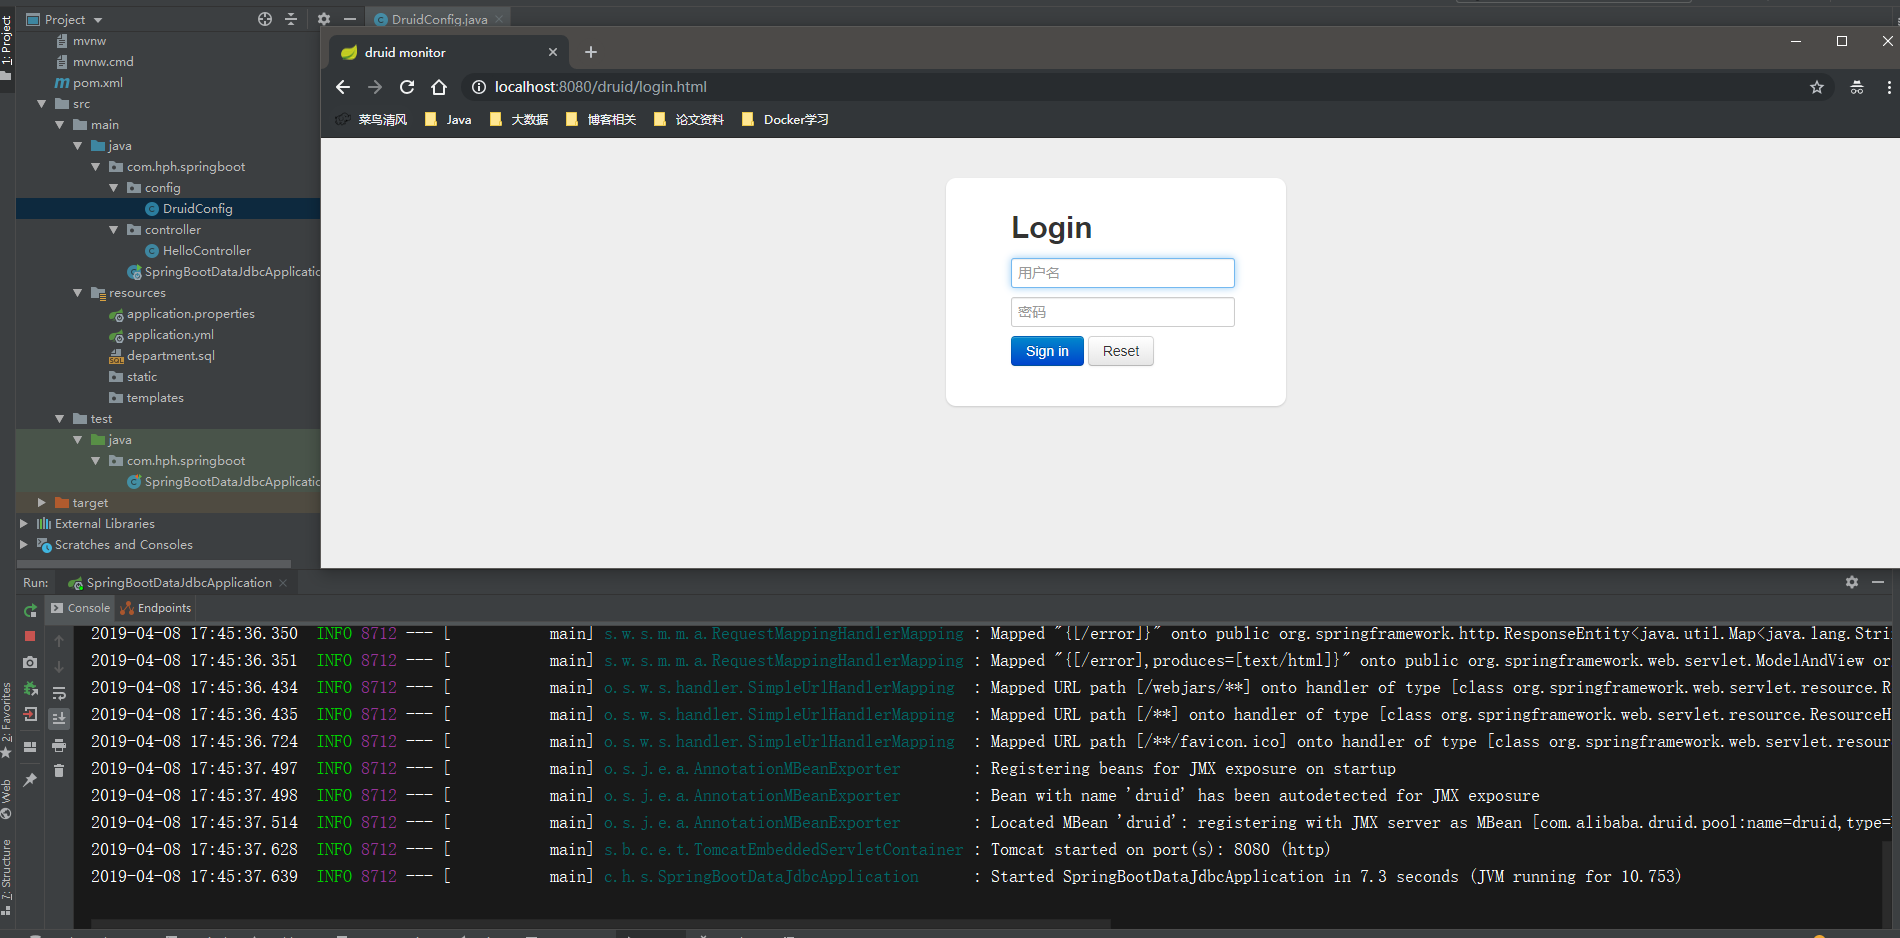The height and width of the screenshot is (938, 1900).
Task: Click the exit icon in the Run toolbar
Action: point(30,715)
